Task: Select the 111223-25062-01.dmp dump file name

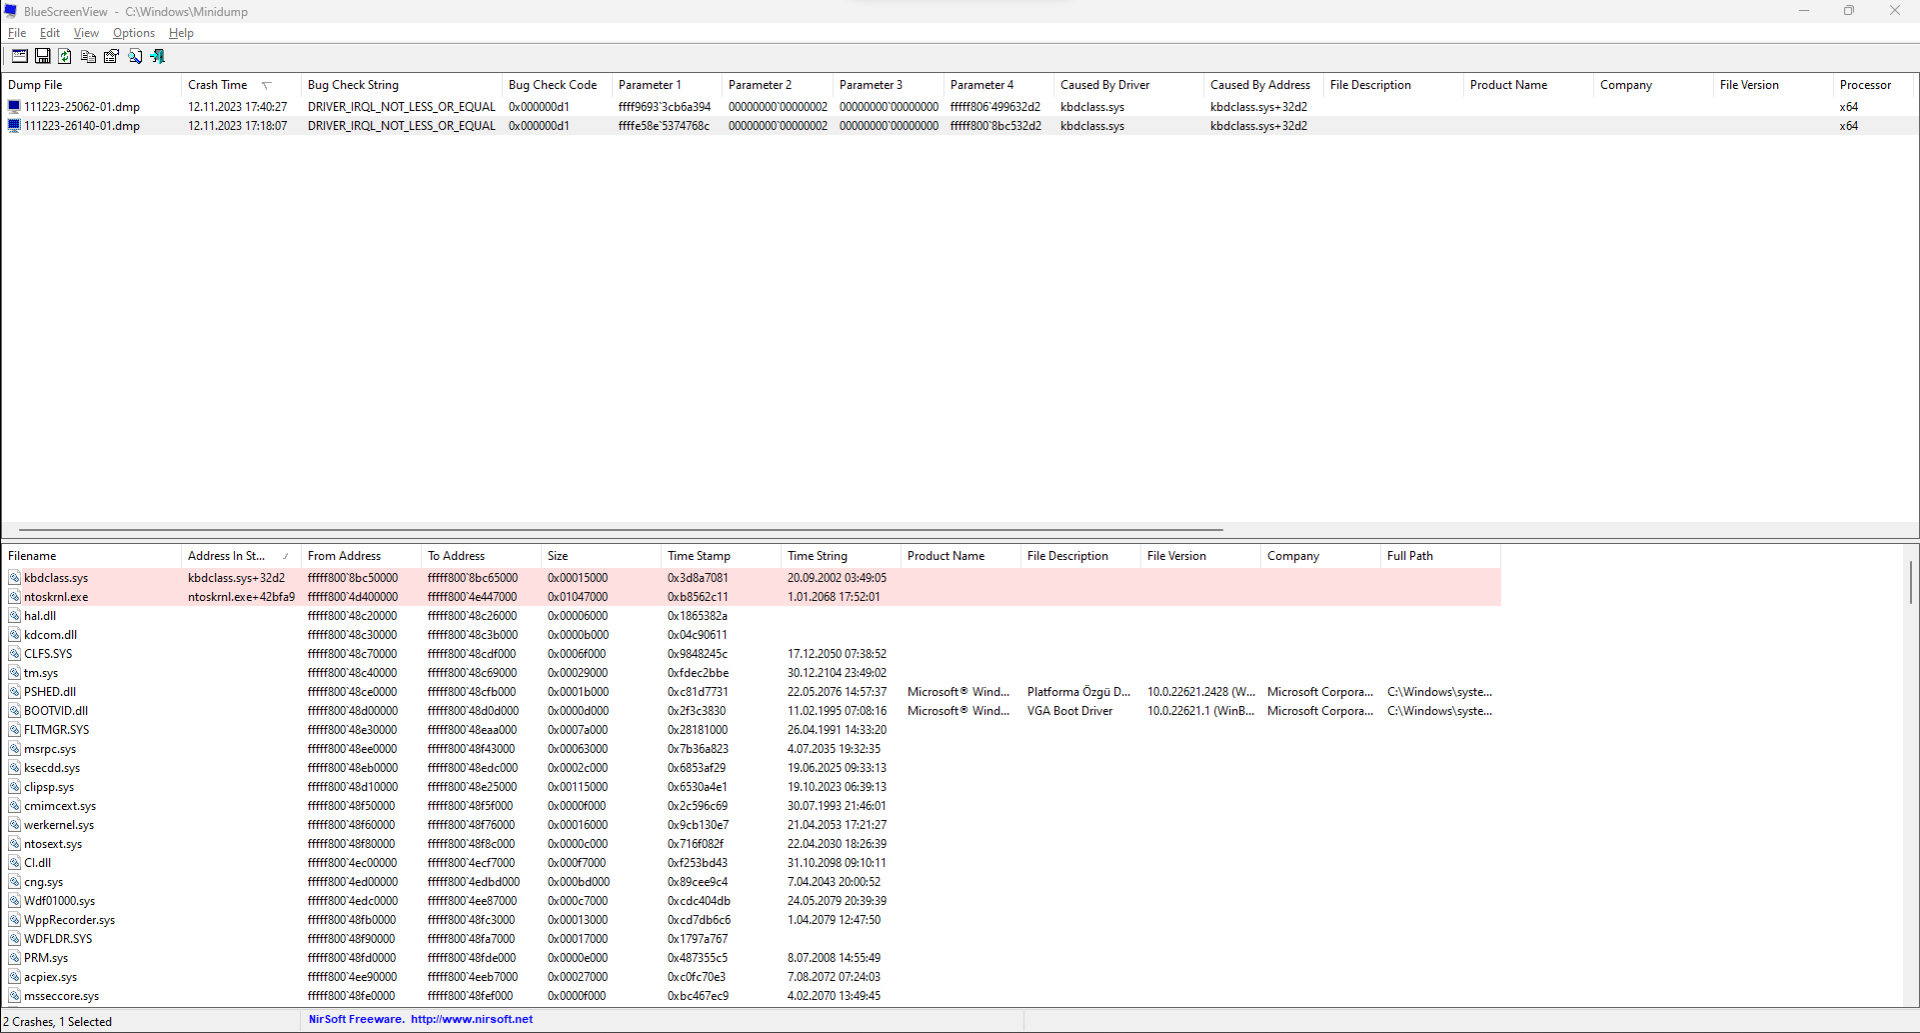Action: 82,107
